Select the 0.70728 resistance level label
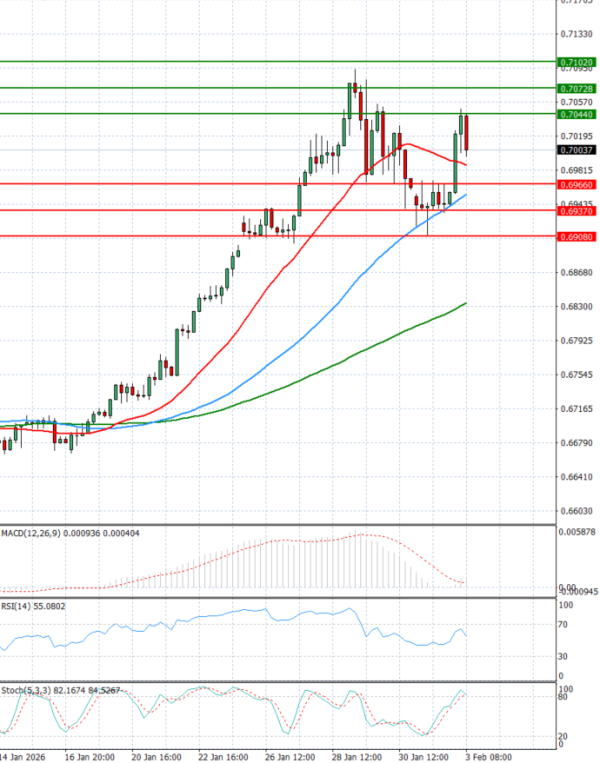 click(x=577, y=88)
